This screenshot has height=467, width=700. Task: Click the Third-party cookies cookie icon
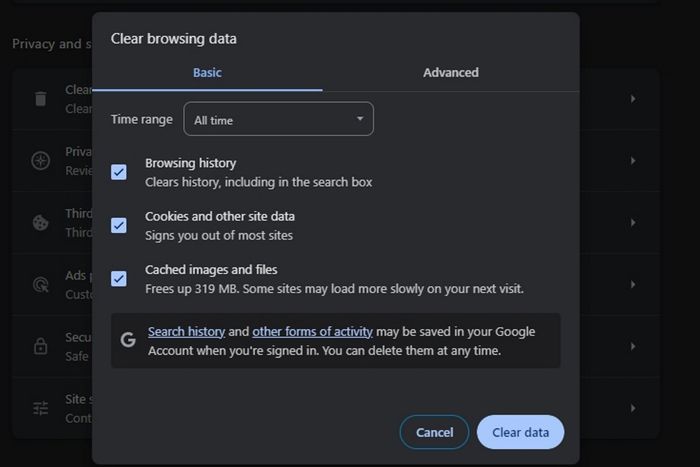41,222
